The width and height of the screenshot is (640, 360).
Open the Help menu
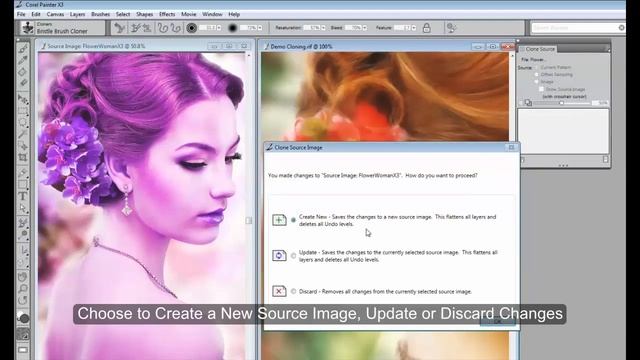(x=234, y=14)
